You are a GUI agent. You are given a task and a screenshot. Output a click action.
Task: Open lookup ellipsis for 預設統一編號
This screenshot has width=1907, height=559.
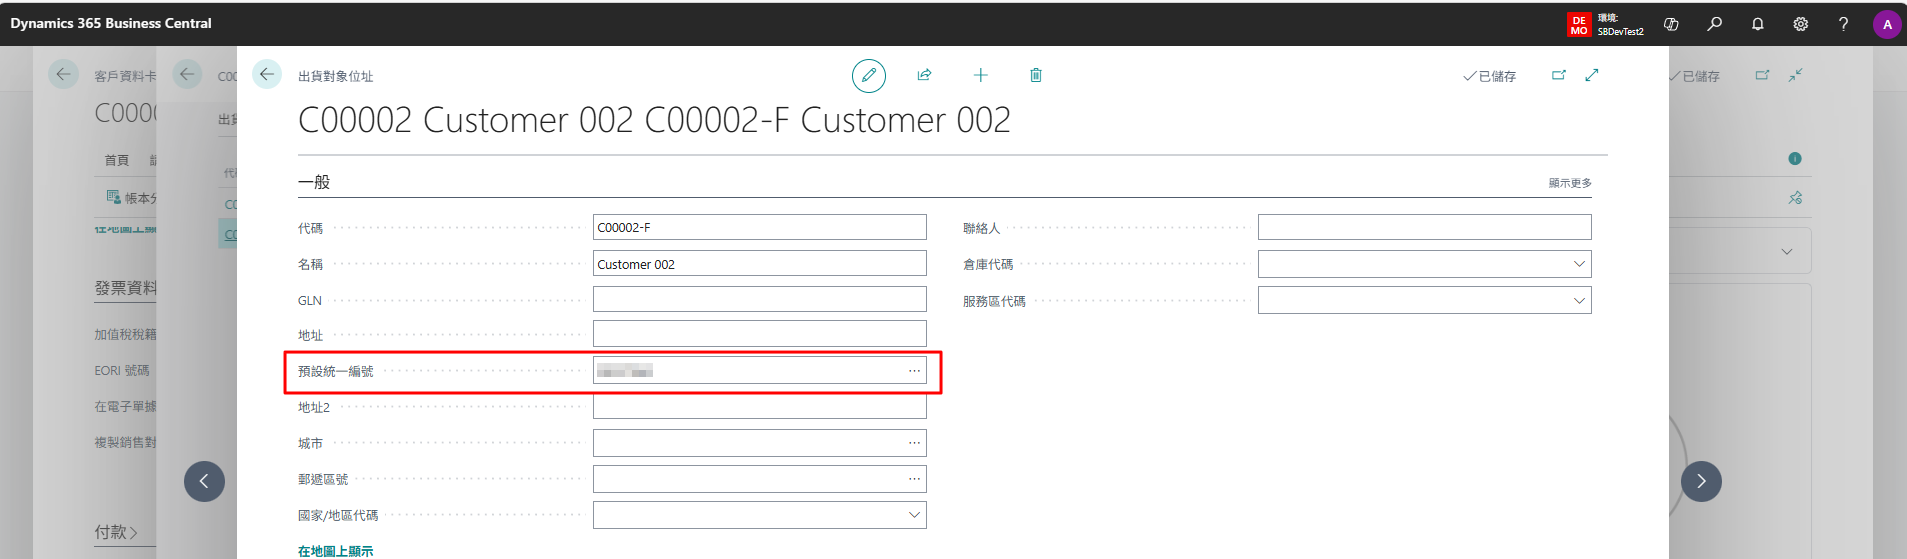(914, 371)
